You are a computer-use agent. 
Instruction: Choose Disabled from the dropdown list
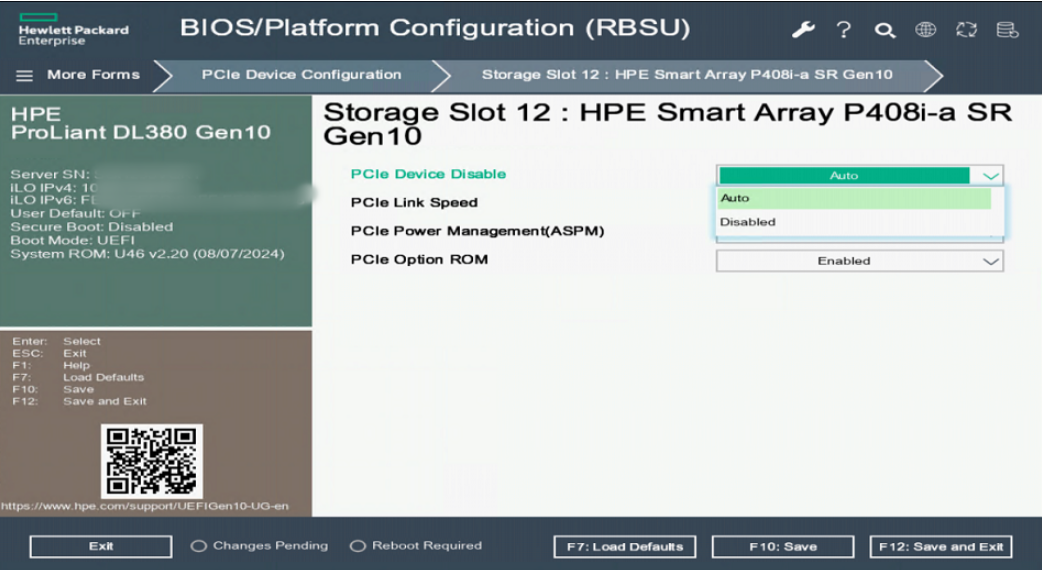748,222
